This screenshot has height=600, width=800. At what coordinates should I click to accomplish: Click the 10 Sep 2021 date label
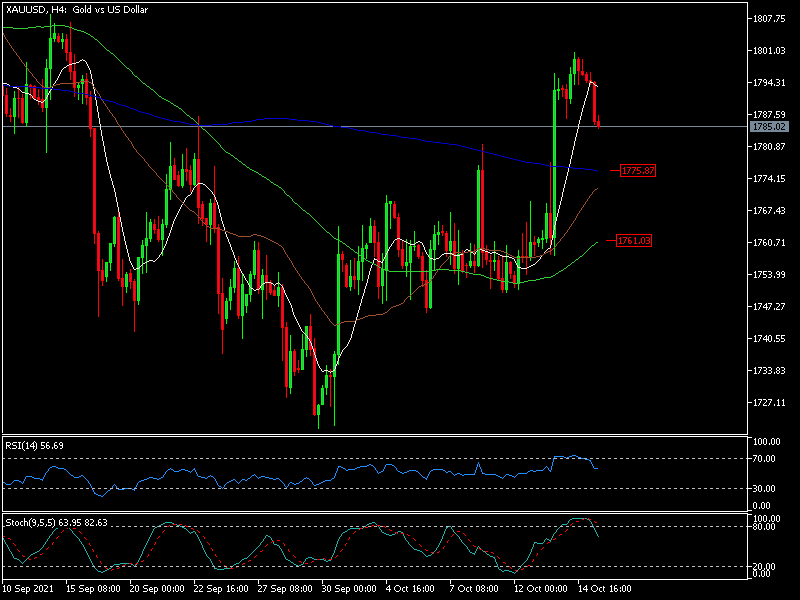click(x=28, y=589)
